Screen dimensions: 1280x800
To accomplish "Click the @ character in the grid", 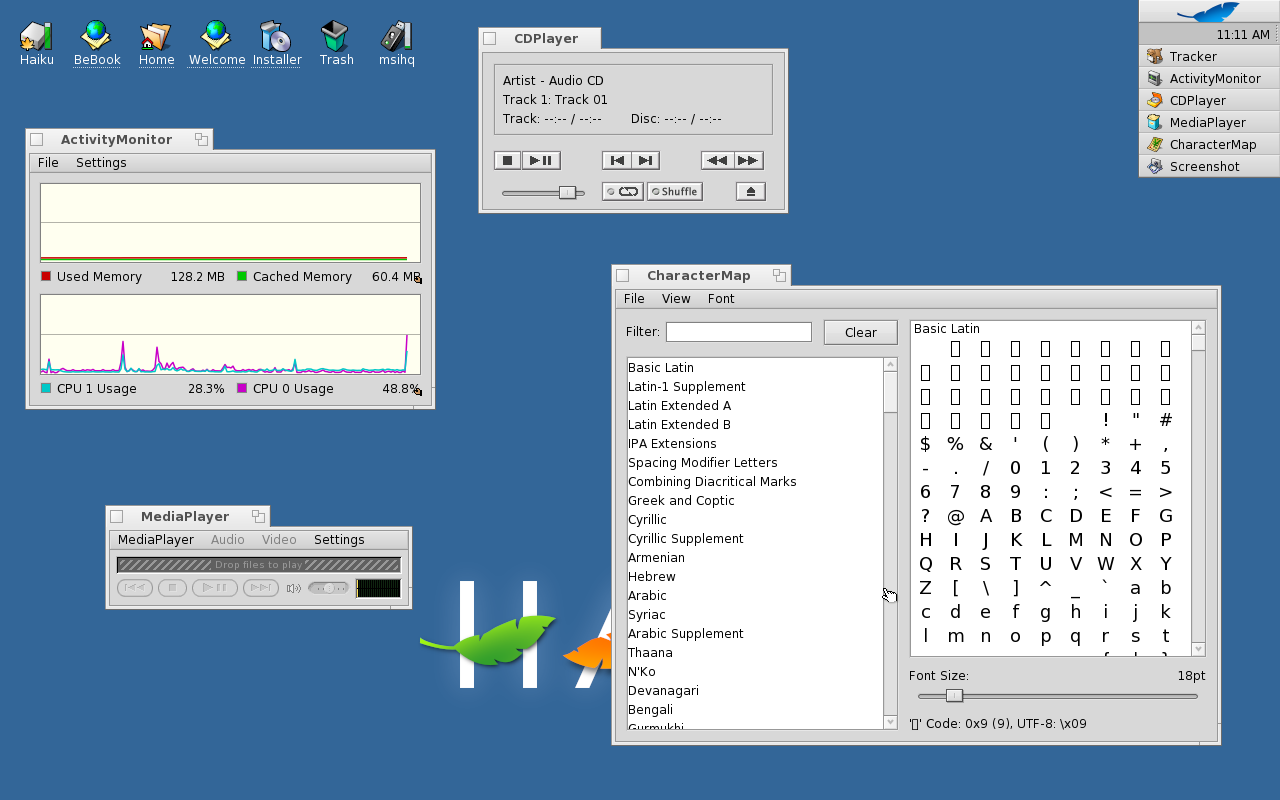I will pyautogui.click(x=955, y=516).
